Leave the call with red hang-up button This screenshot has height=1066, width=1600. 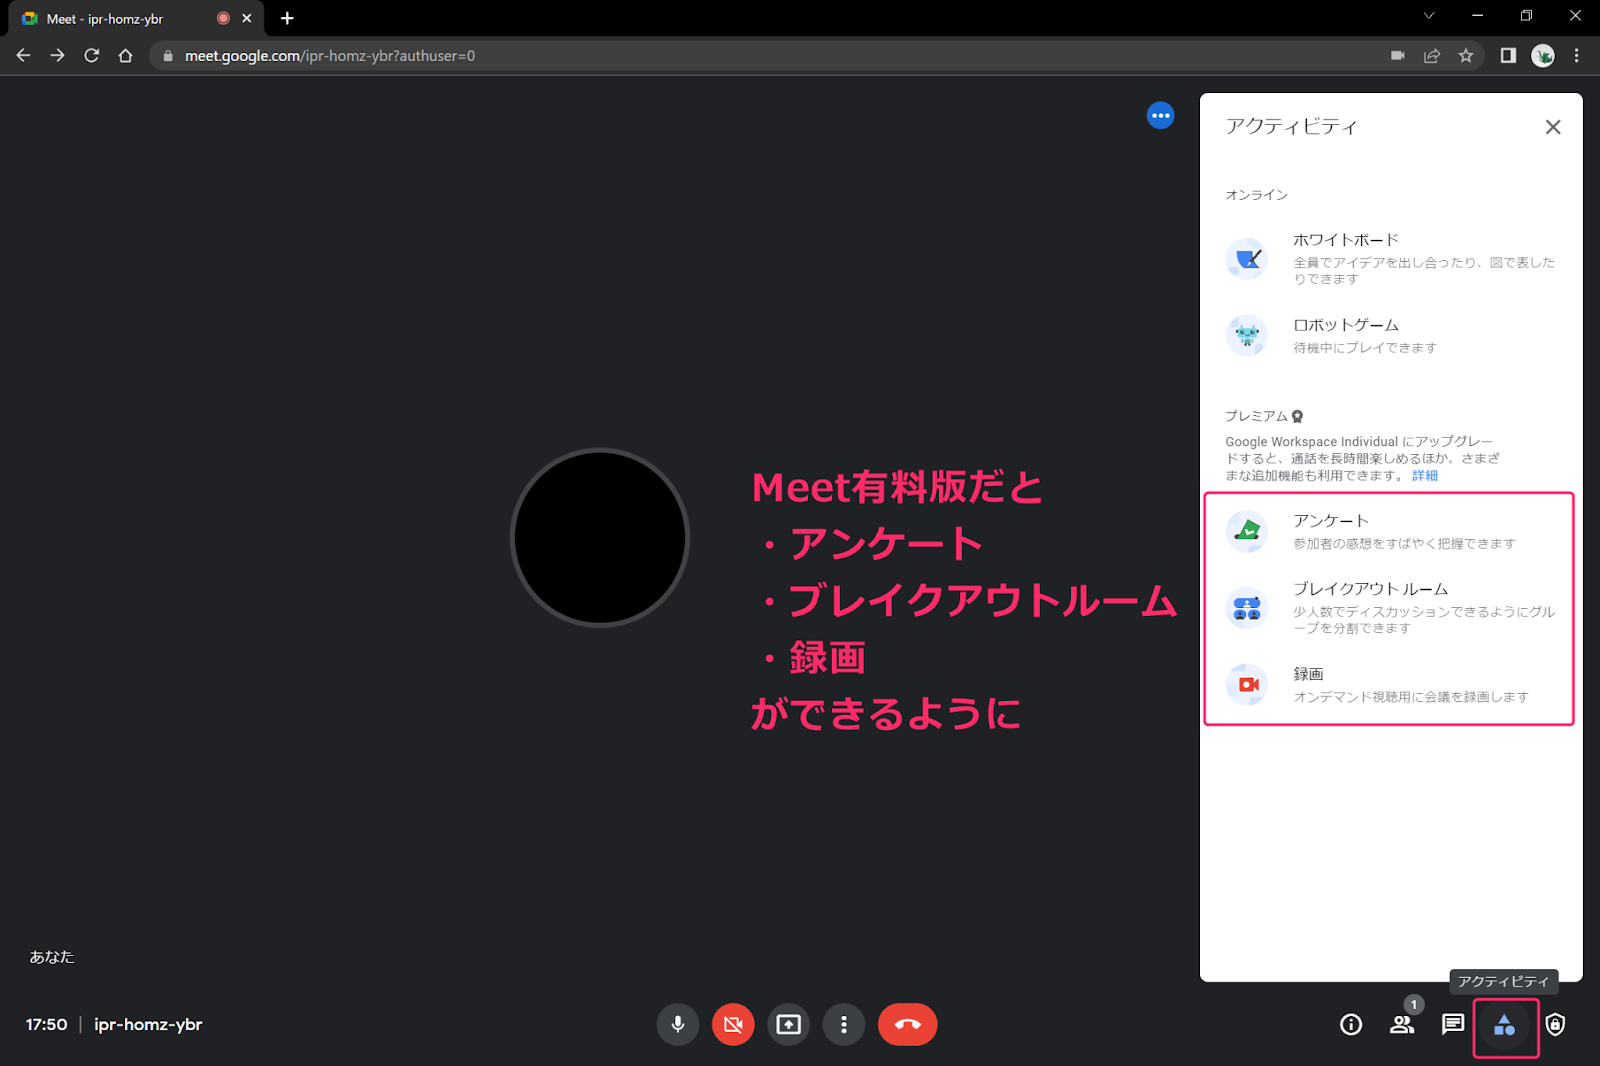point(907,1024)
